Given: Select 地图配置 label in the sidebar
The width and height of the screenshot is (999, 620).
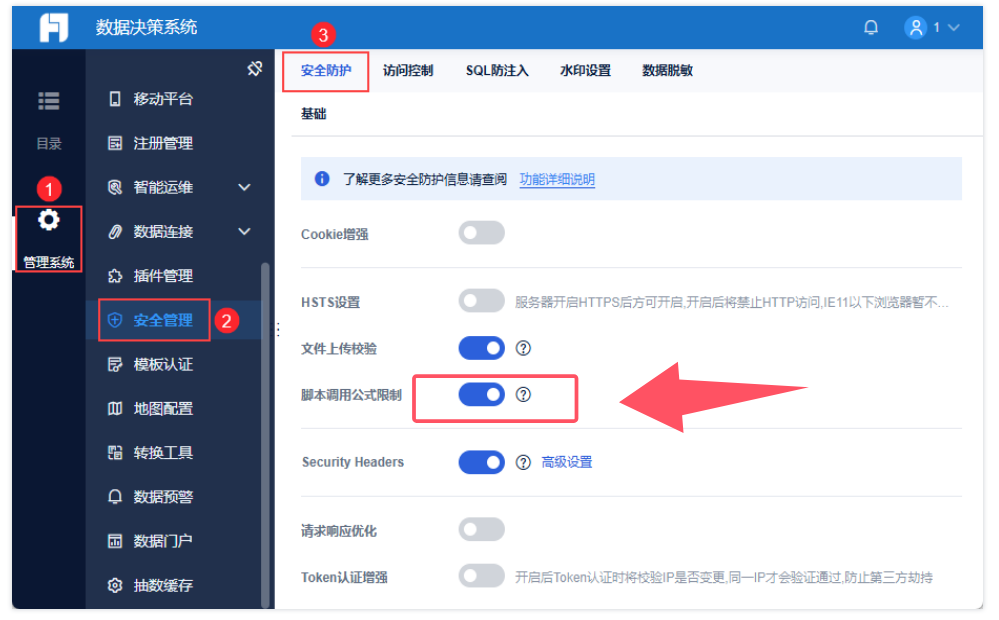Looking at the screenshot, I should pyautogui.click(x=163, y=408).
